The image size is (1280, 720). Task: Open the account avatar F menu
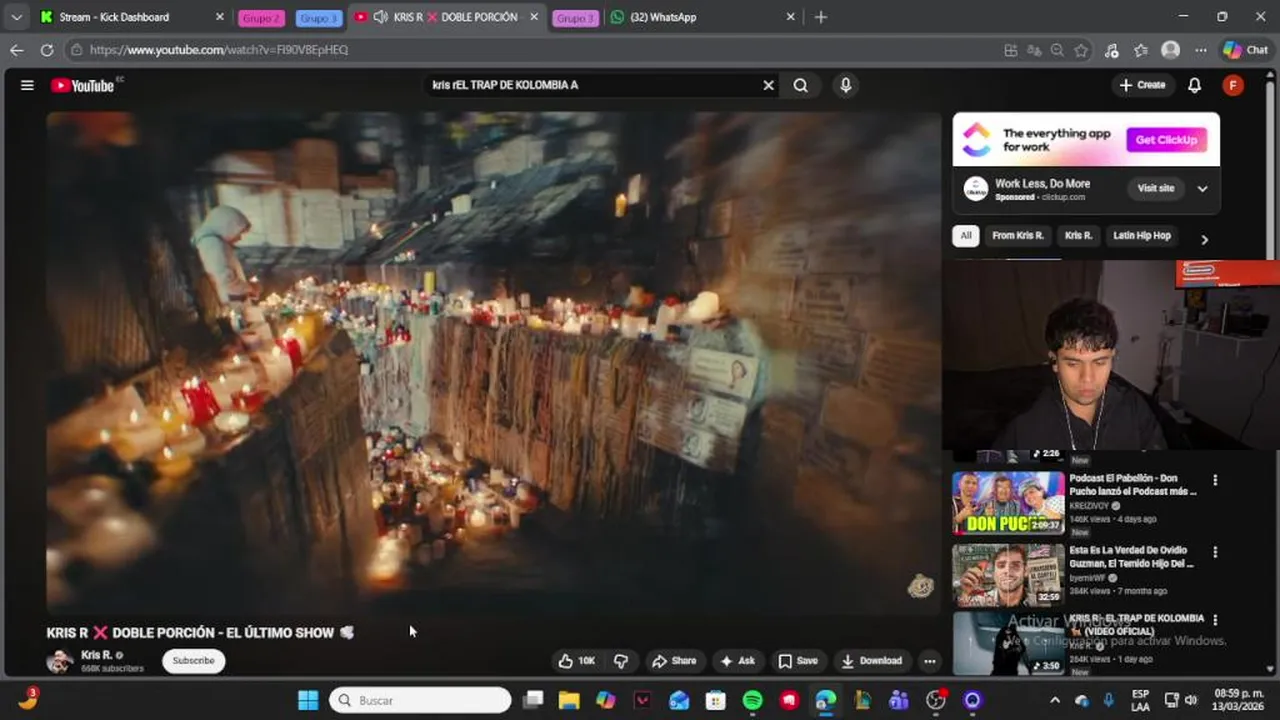(1233, 85)
